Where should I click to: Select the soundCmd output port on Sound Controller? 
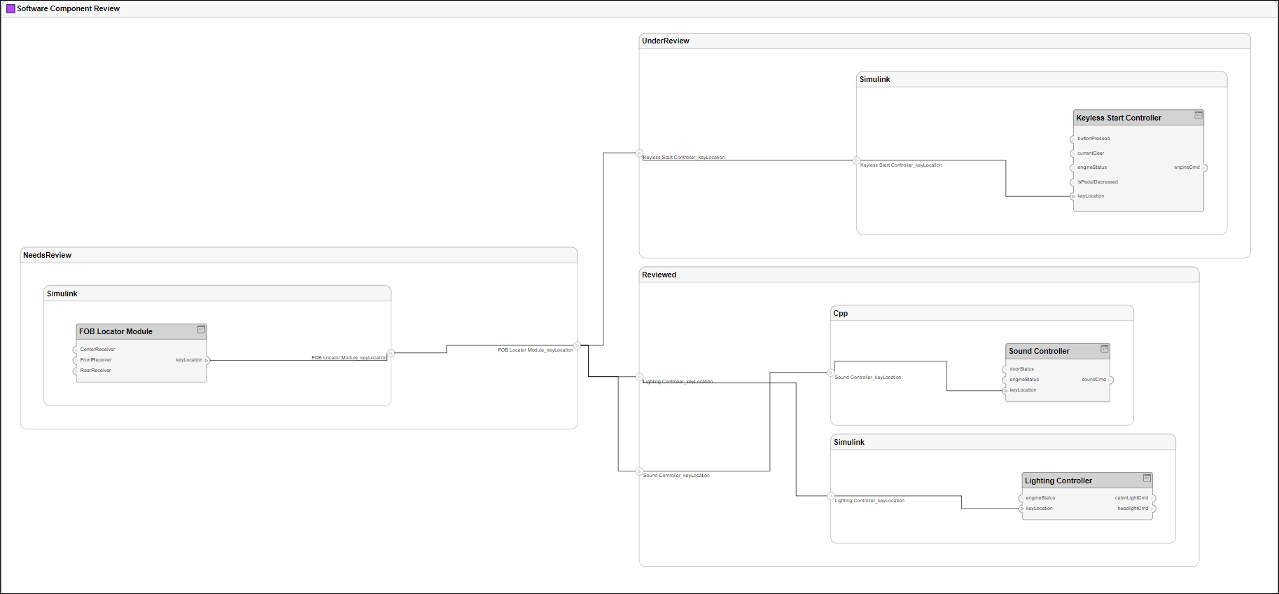[1110, 380]
